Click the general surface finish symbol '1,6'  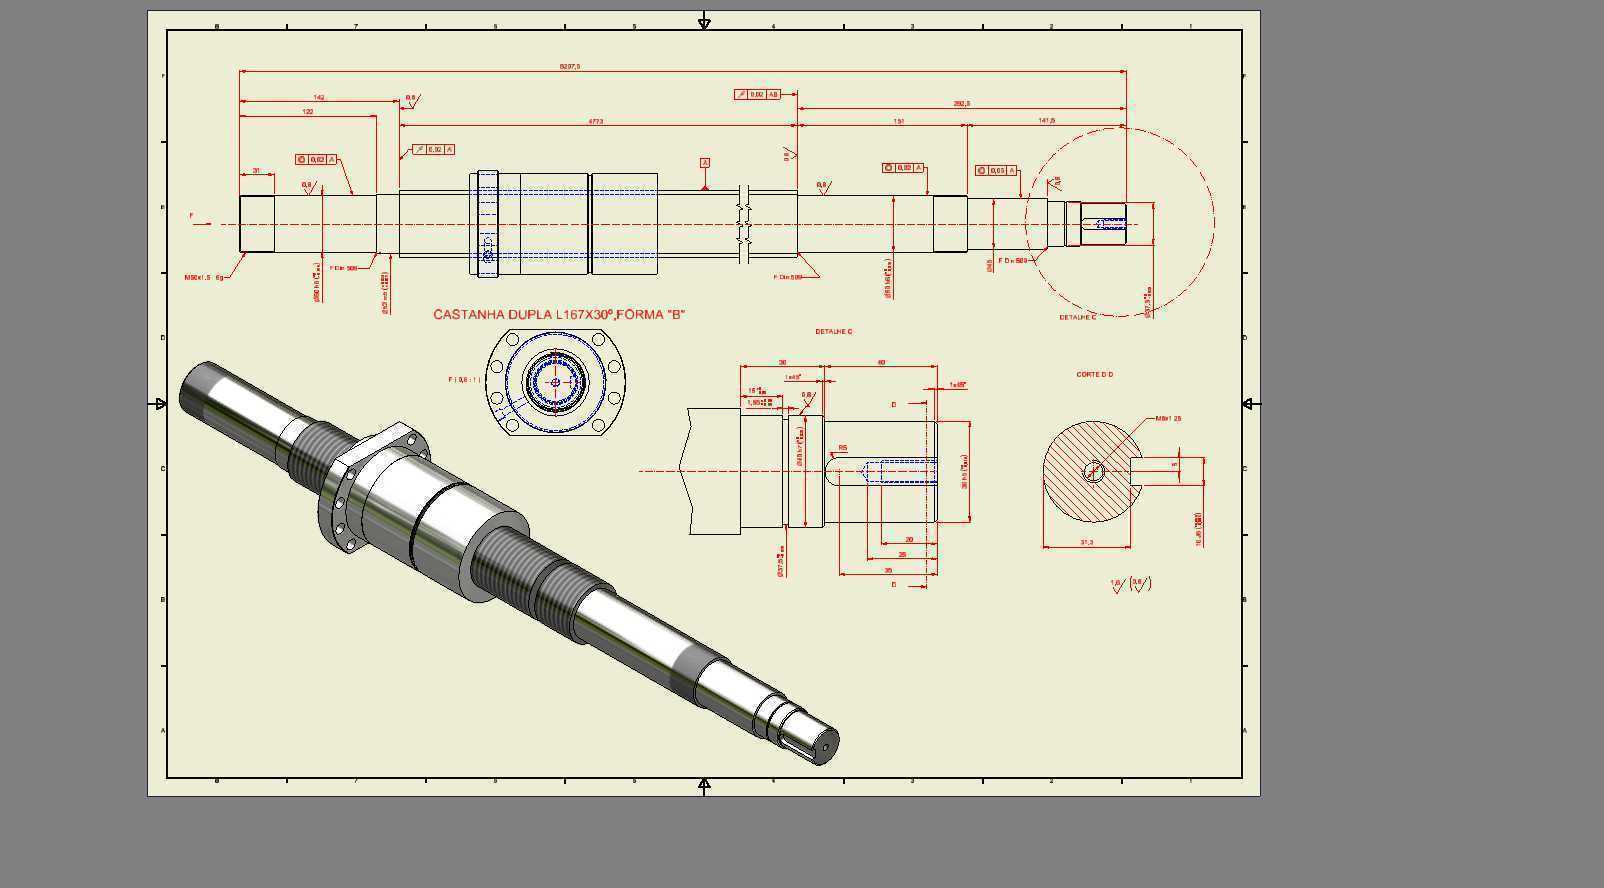click(x=1118, y=584)
